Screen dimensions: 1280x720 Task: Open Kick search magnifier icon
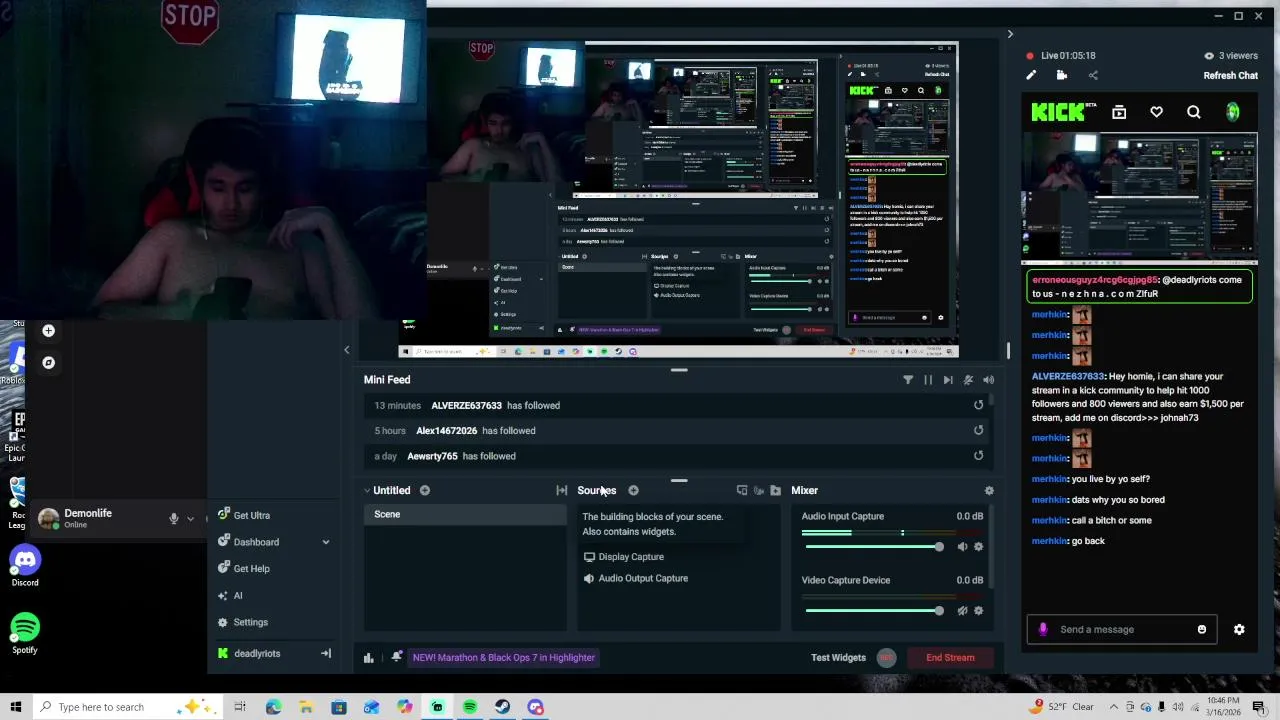[1194, 112]
